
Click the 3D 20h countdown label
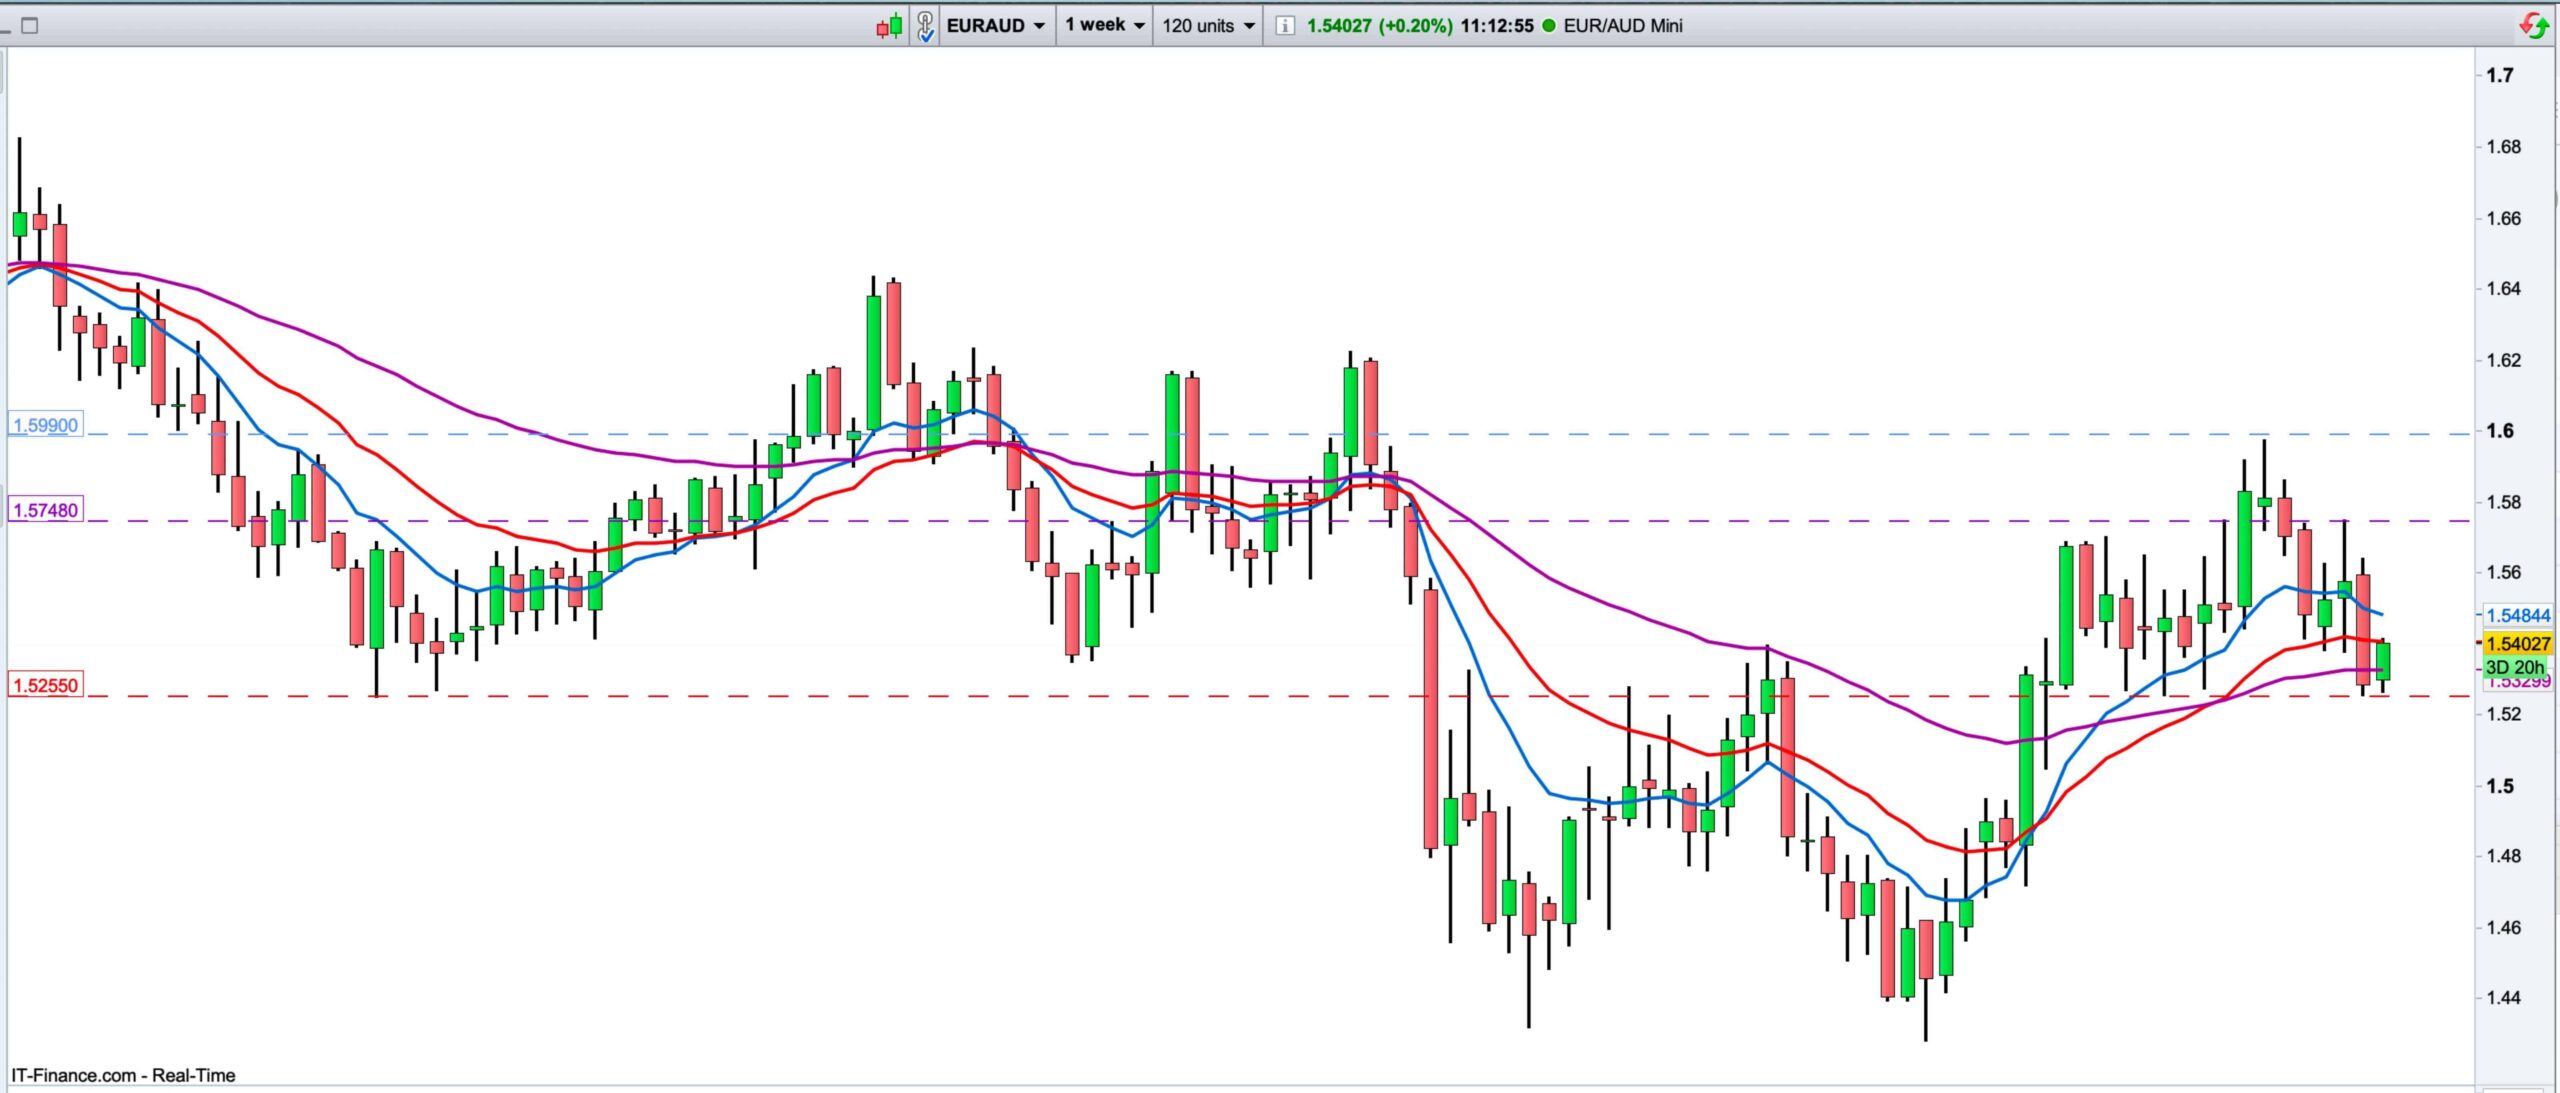[2514, 667]
